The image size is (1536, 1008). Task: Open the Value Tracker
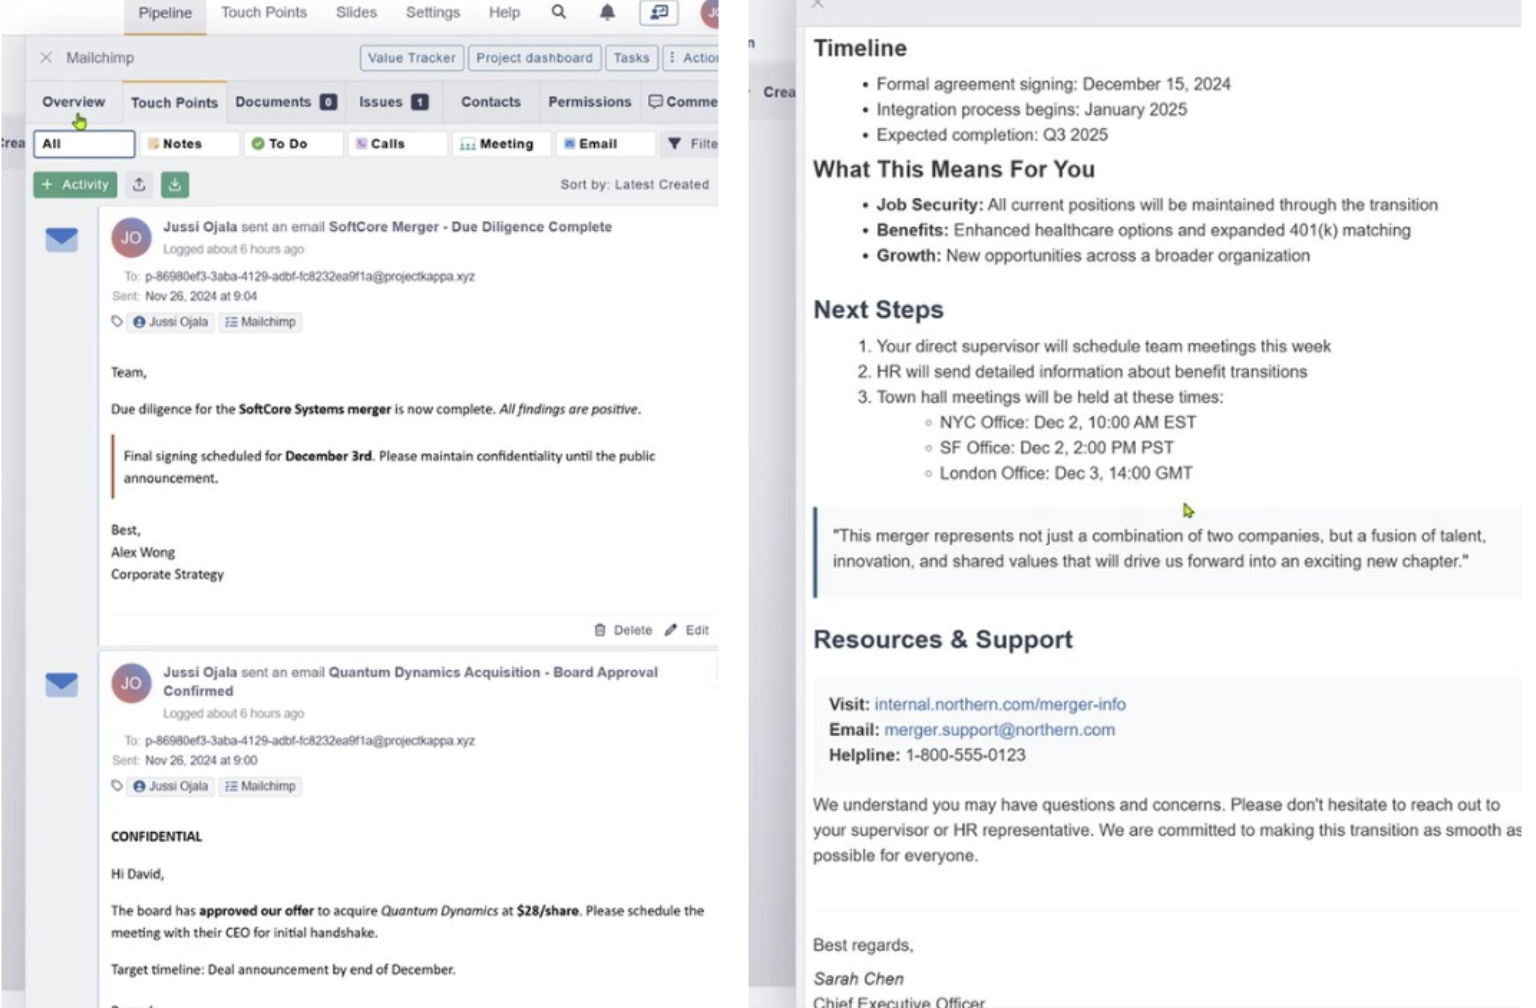tap(412, 58)
